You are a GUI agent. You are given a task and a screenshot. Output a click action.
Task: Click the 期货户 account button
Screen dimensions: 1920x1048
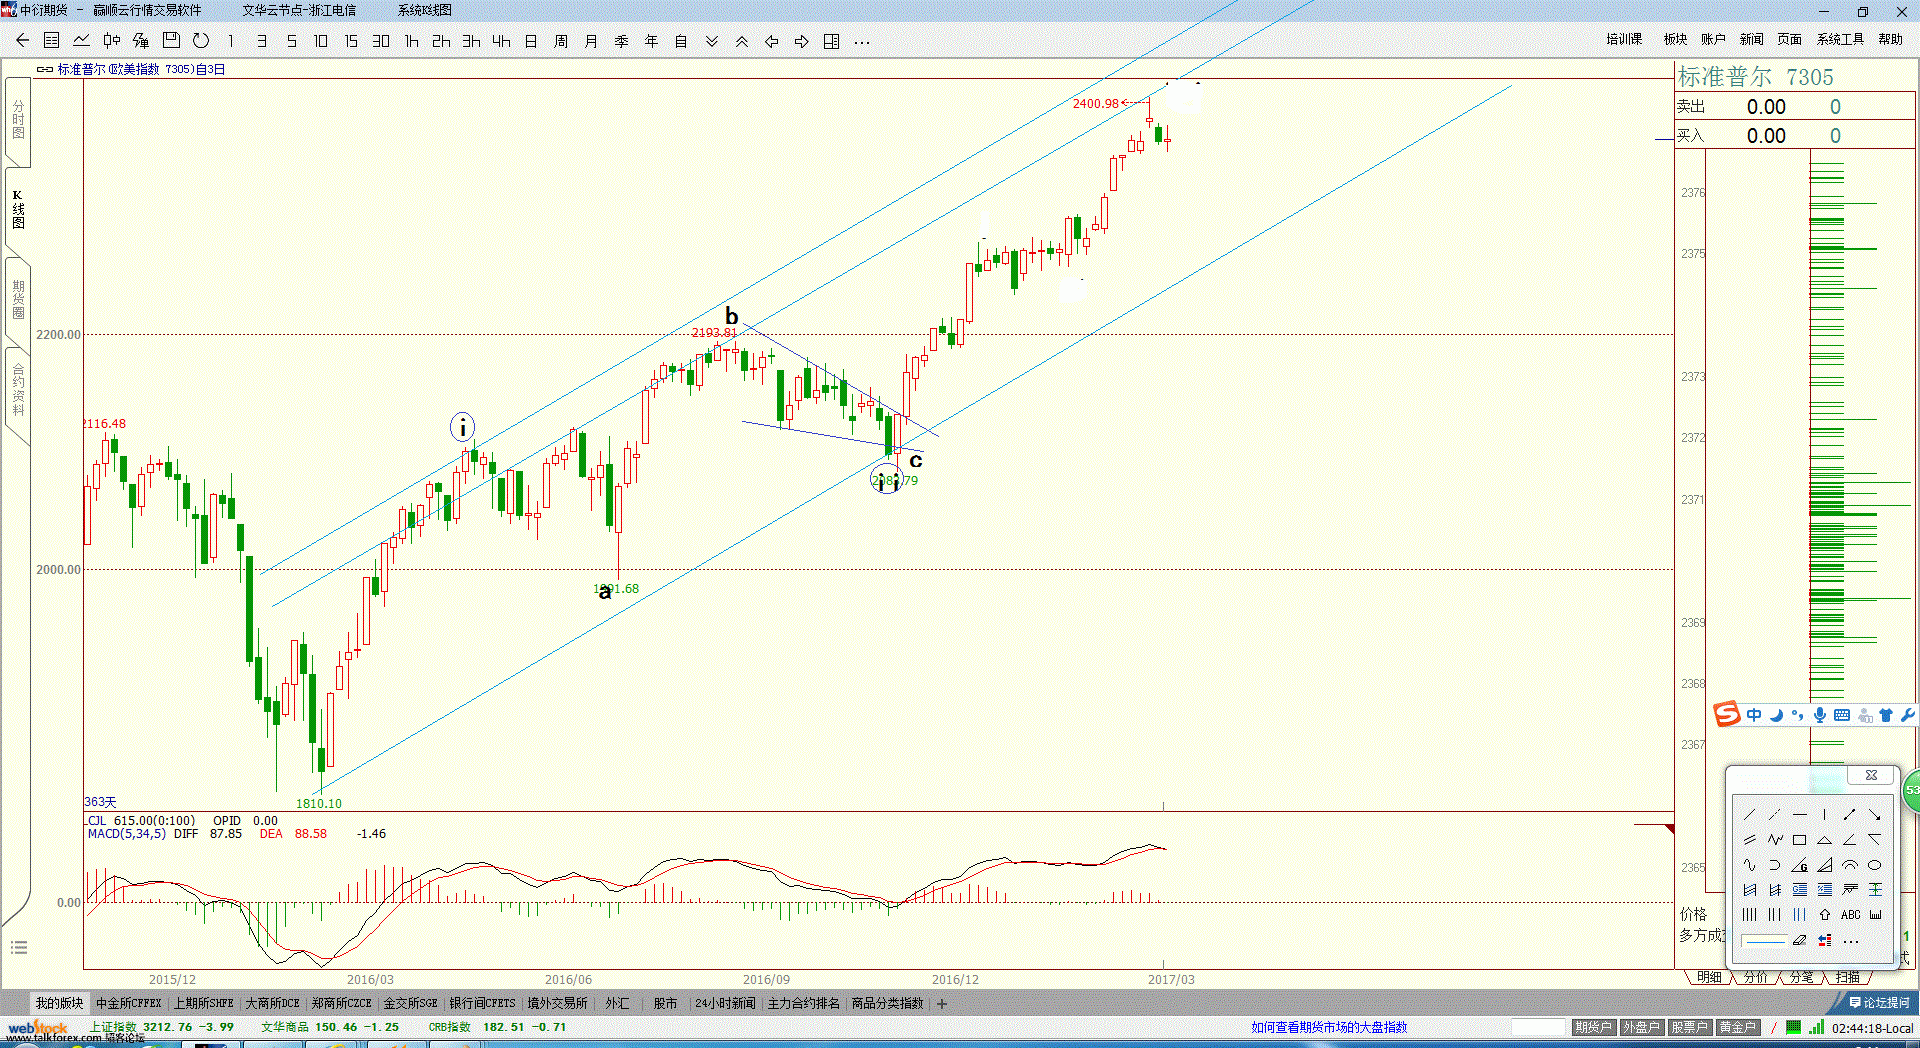click(x=1593, y=1027)
